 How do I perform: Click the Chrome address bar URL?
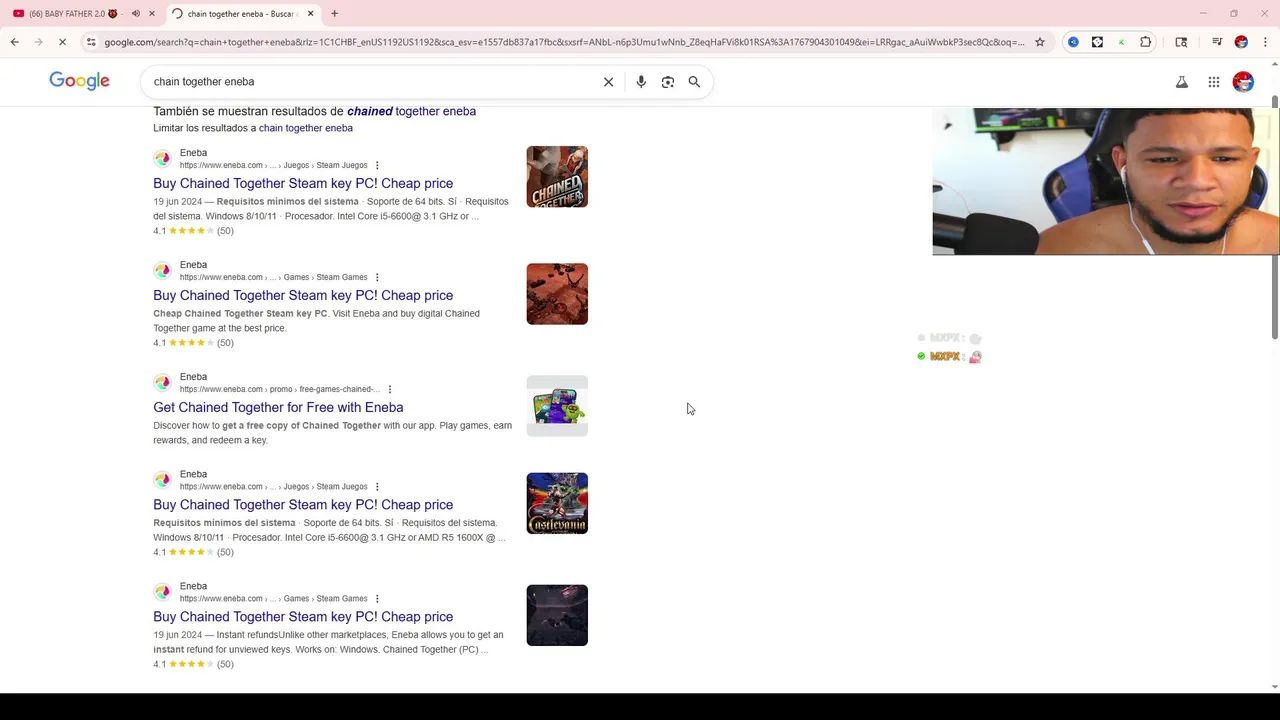tap(564, 42)
